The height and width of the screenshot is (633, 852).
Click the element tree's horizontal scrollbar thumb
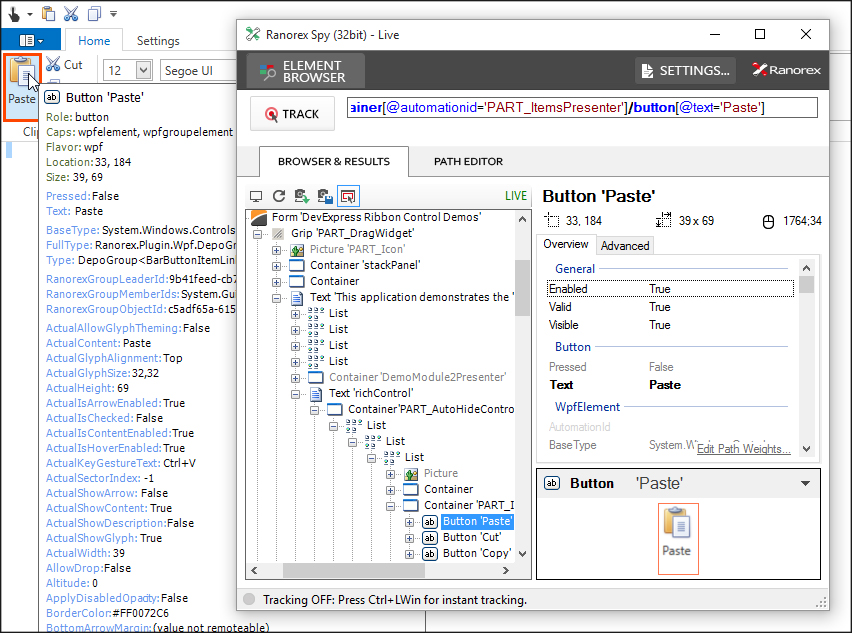[x=354, y=571]
